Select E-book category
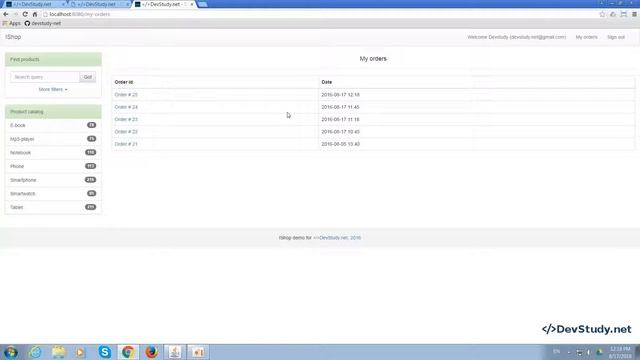Screen dimensions: 640x360 [x=53, y=125]
